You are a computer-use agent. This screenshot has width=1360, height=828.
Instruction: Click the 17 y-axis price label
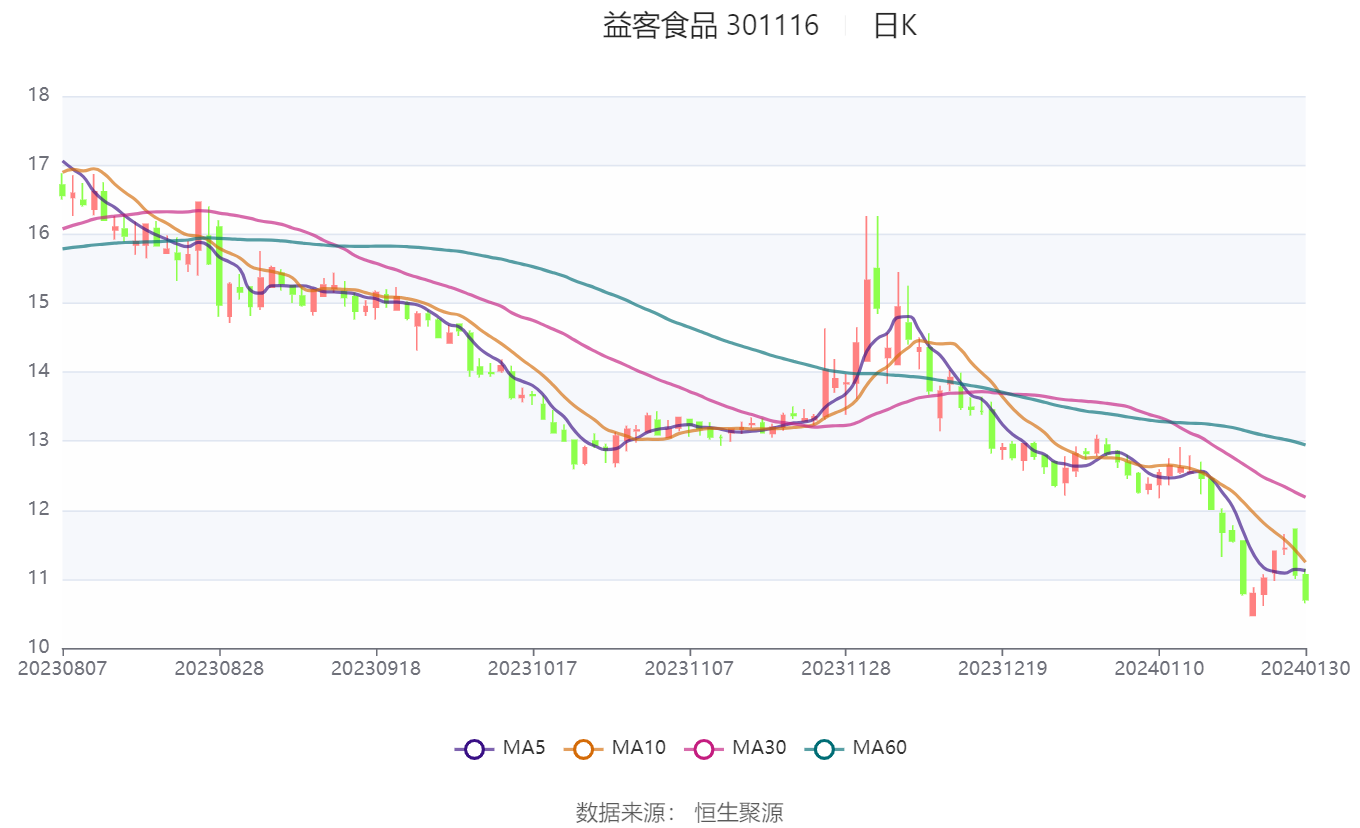tap(39, 165)
